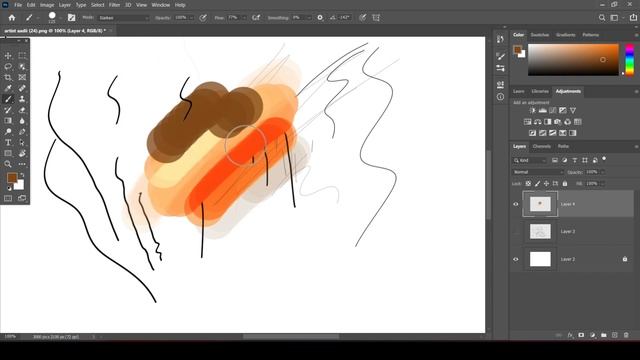Open the Window menu
The image size is (640, 360).
point(160,5)
